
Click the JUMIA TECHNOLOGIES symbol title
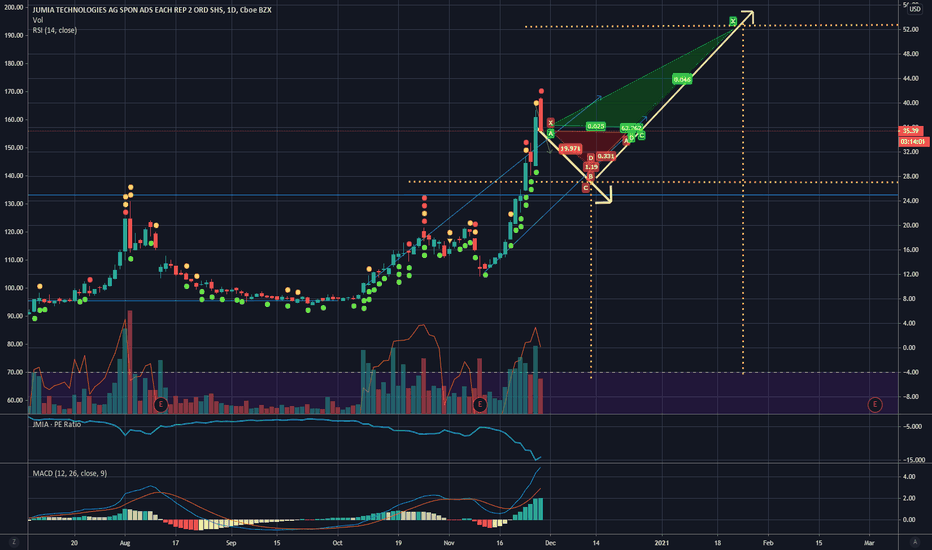coord(152,10)
